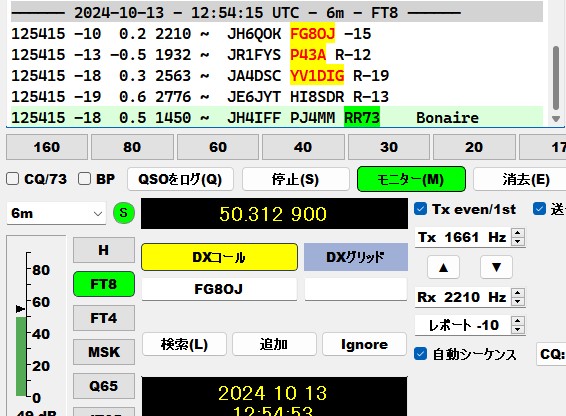This screenshot has width=566, height=416.
Task: Switch to FT4 mode
Action: point(104,318)
